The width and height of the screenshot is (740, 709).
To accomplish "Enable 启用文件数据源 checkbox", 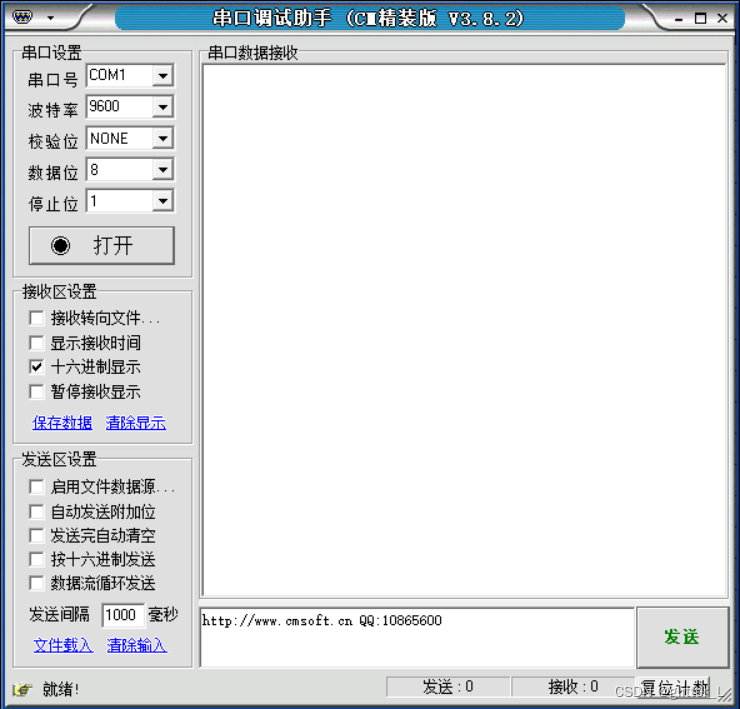I will [36, 487].
